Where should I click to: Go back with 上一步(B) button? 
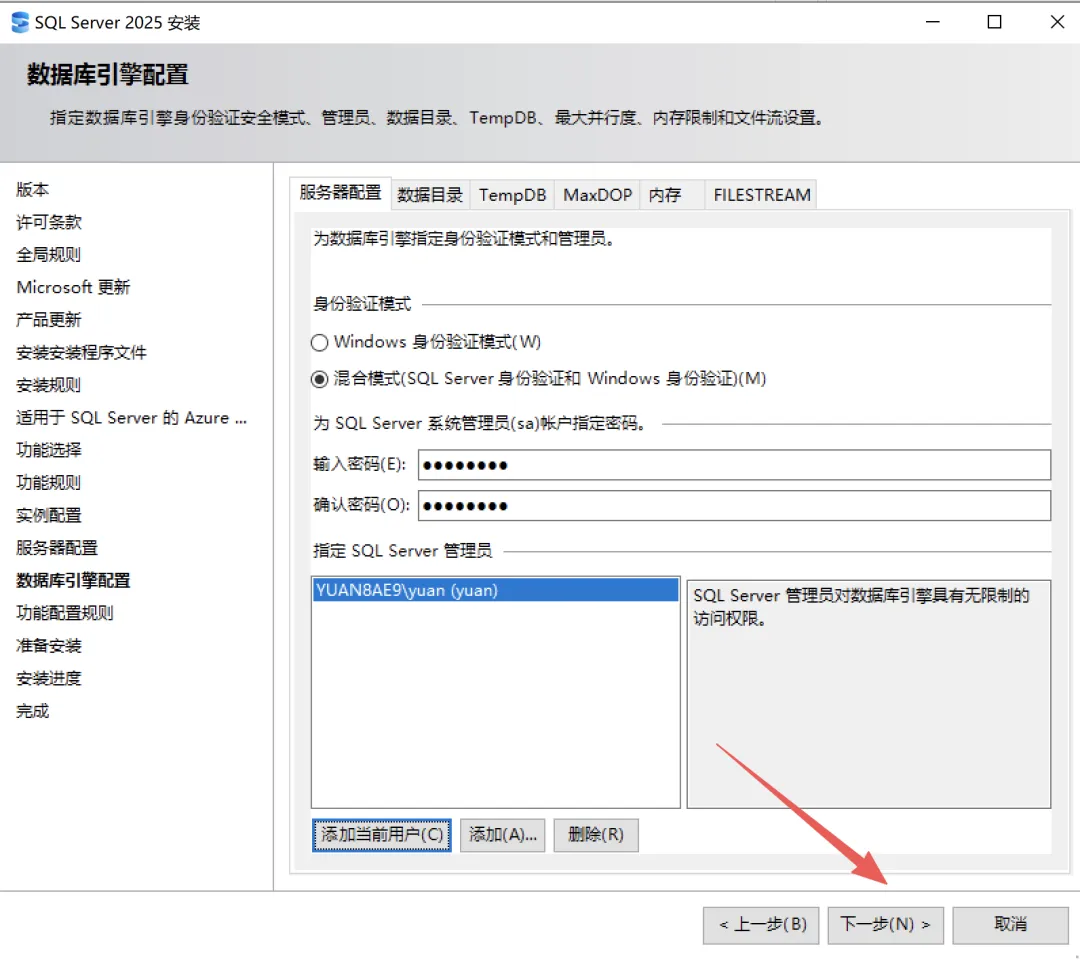coord(761,924)
